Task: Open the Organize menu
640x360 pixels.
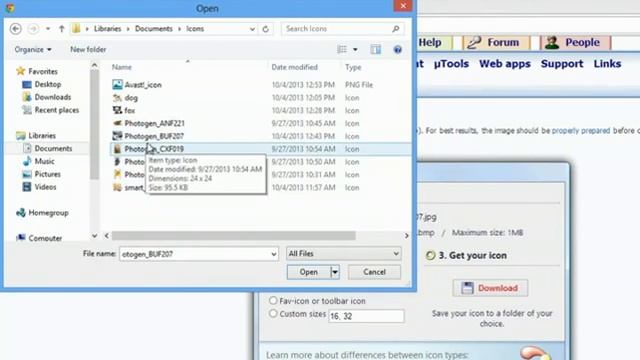Action: click(x=33, y=49)
